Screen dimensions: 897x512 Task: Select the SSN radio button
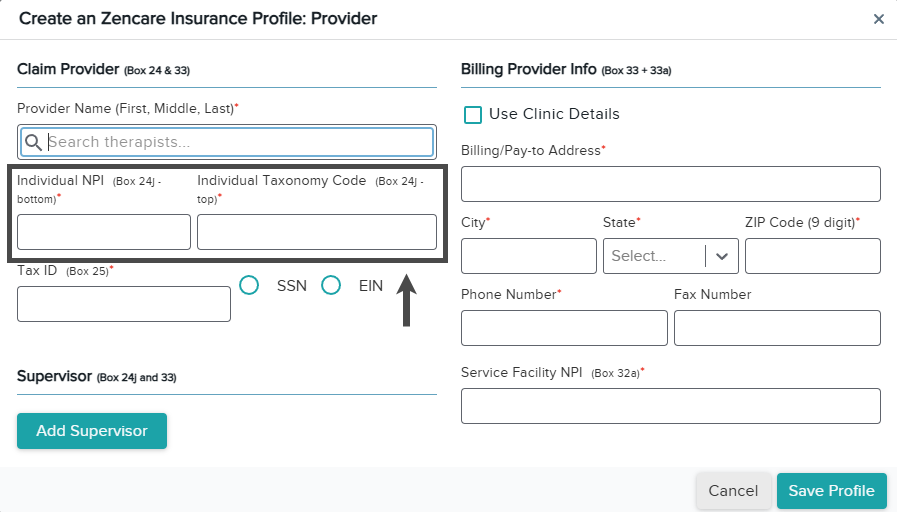(x=249, y=285)
